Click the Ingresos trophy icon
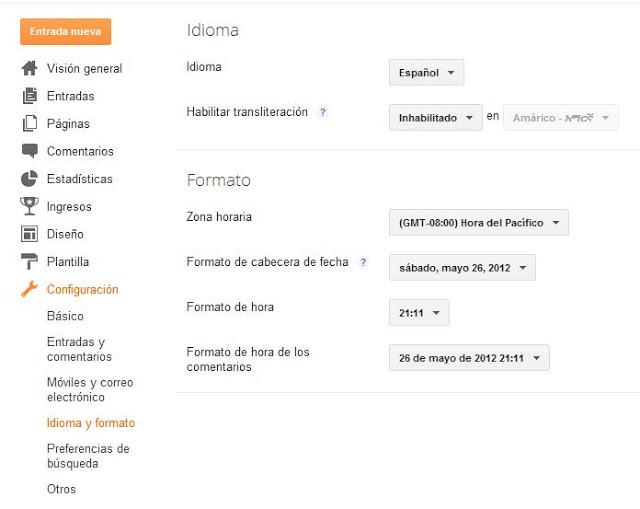Image resolution: width=640 pixels, height=509 pixels. pyautogui.click(x=29, y=206)
